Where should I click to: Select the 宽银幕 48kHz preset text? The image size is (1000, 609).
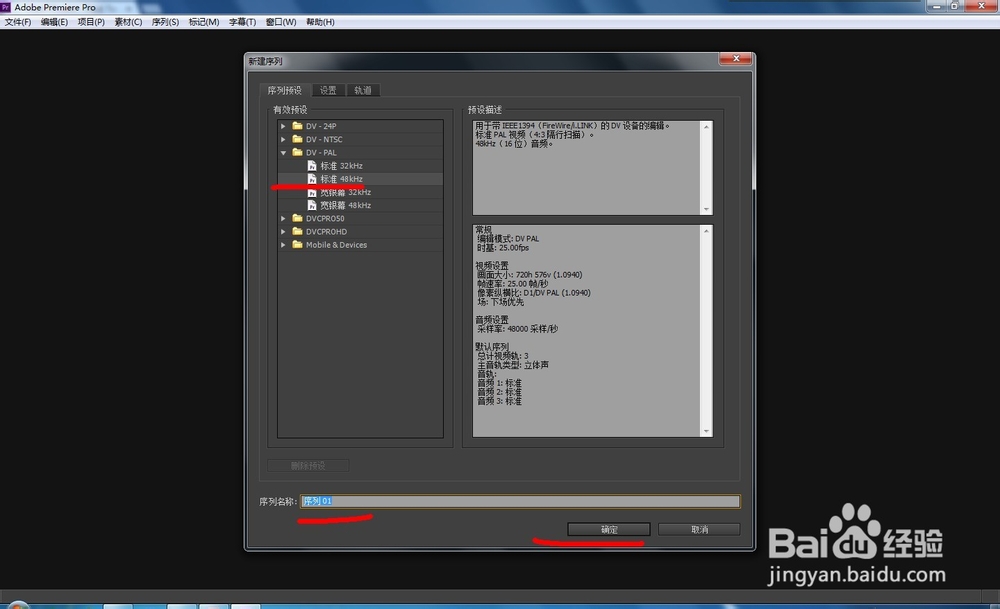click(346, 205)
